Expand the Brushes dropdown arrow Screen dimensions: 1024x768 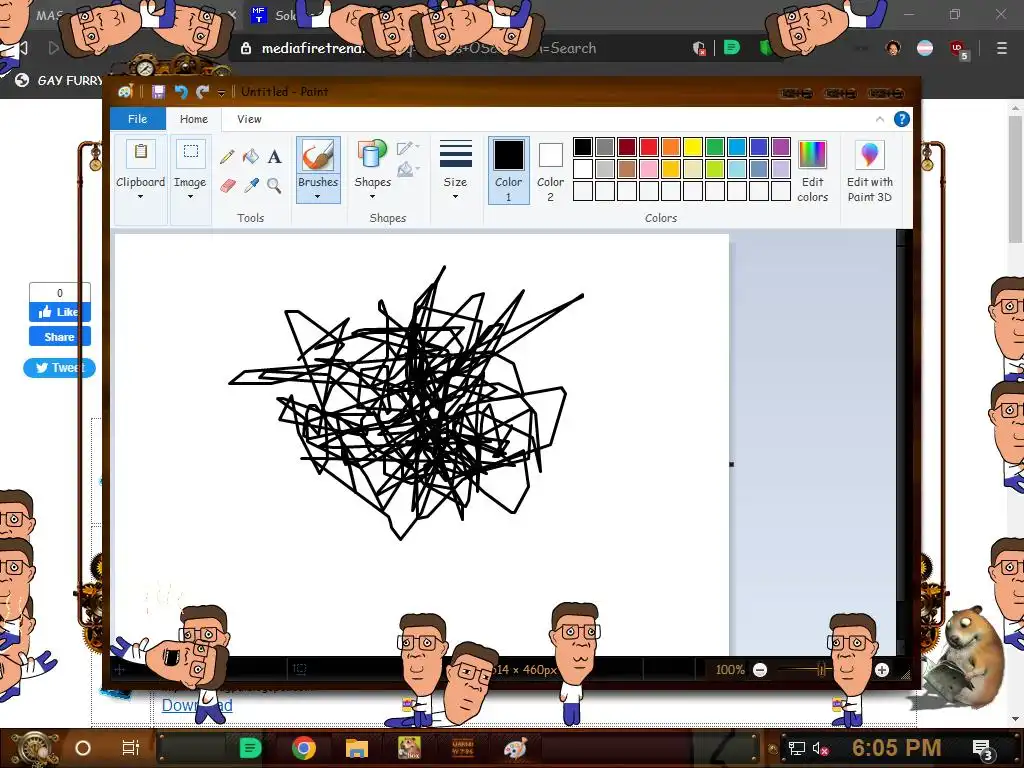click(x=318, y=197)
